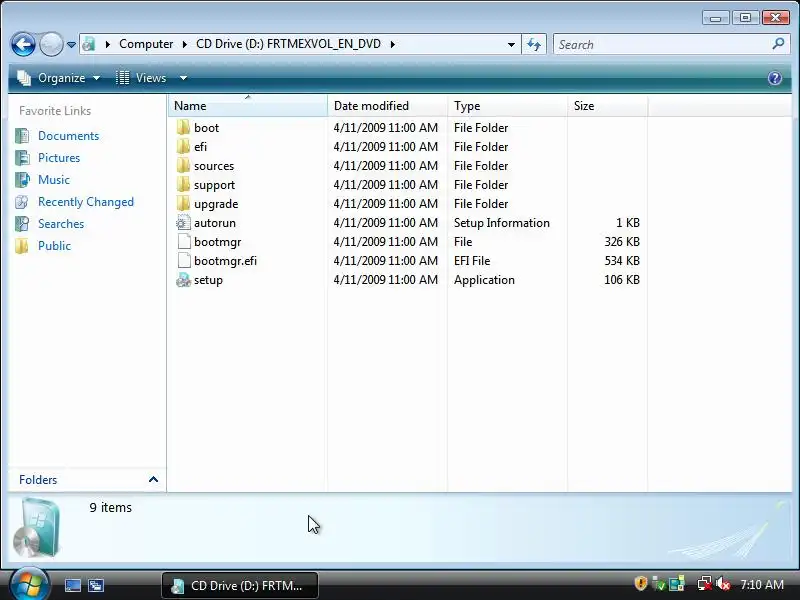Viewport: 800px width, 600px height.
Task: Click the Searches sidebar icon
Action: (x=22, y=223)
